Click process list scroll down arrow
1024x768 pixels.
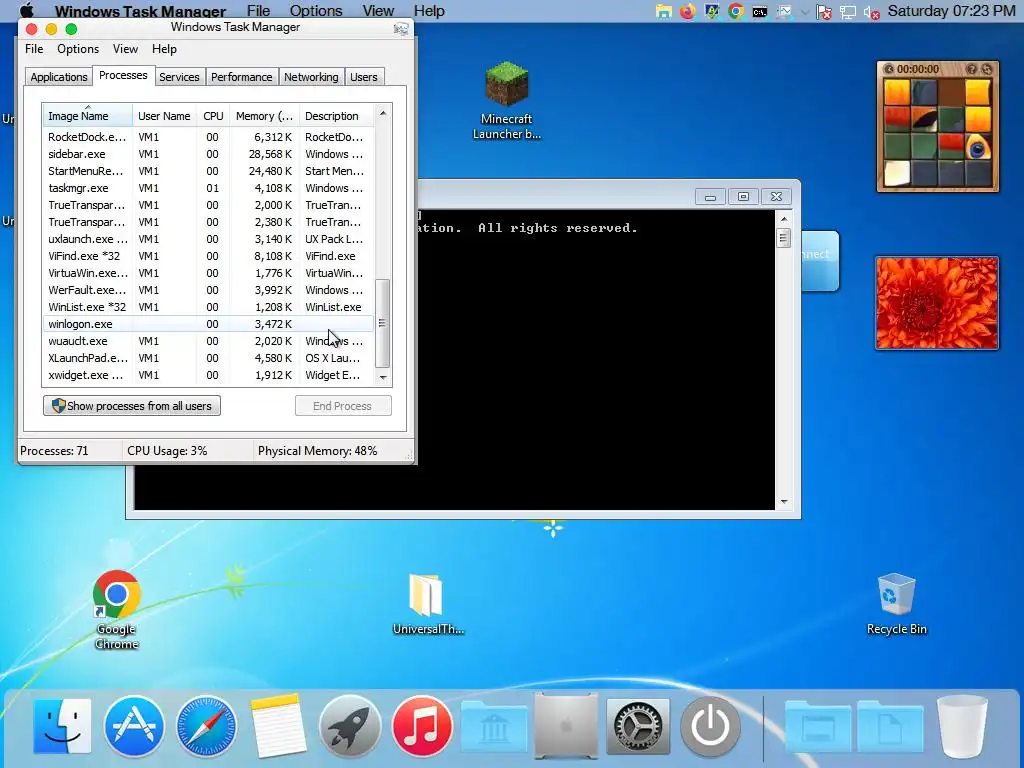click(383, 377)
